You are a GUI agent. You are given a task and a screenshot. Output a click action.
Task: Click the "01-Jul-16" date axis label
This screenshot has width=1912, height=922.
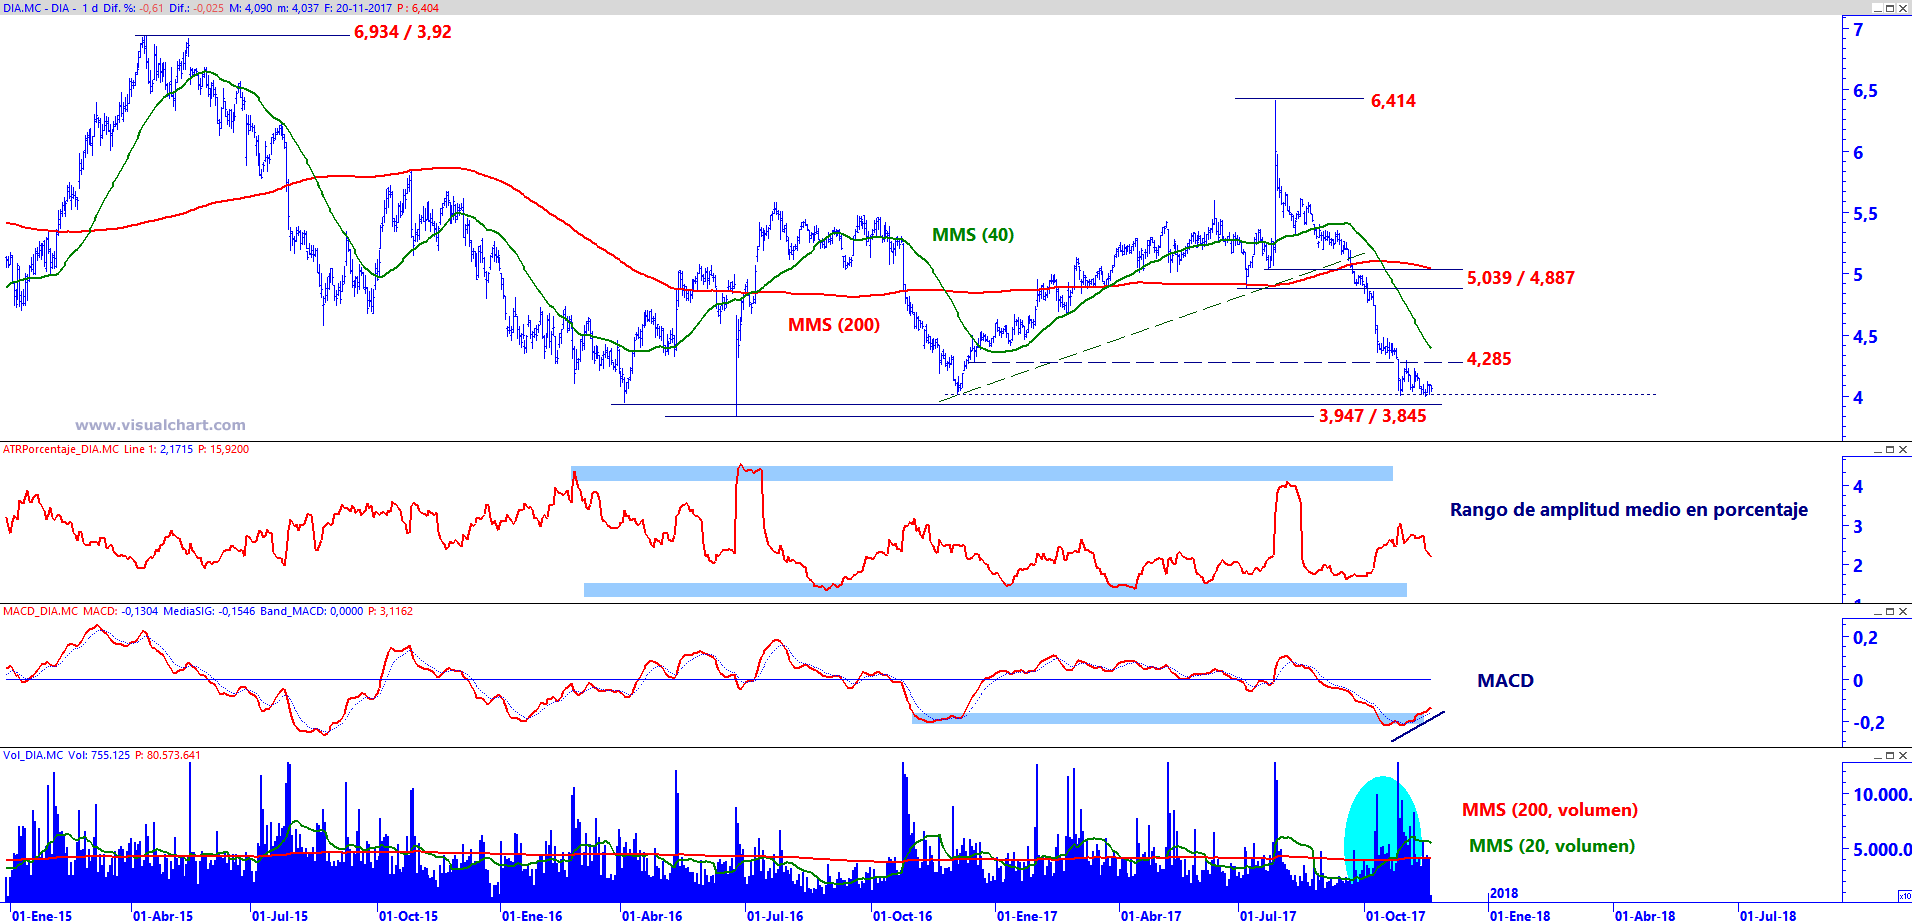click(775, 916)
